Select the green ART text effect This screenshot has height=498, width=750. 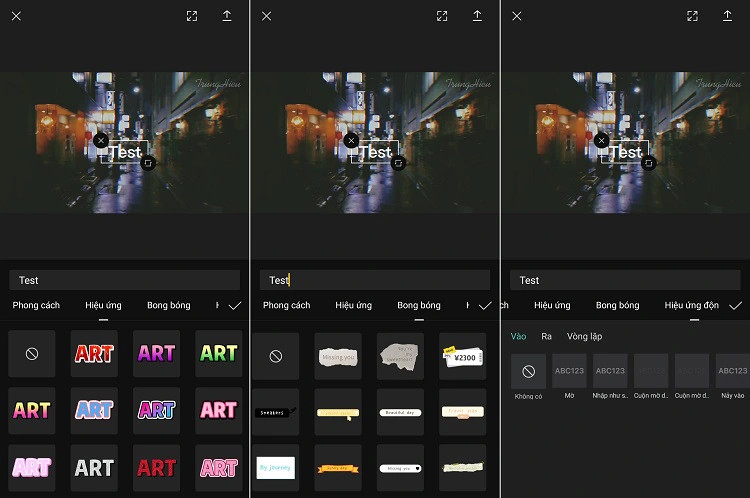pos(218,353)
